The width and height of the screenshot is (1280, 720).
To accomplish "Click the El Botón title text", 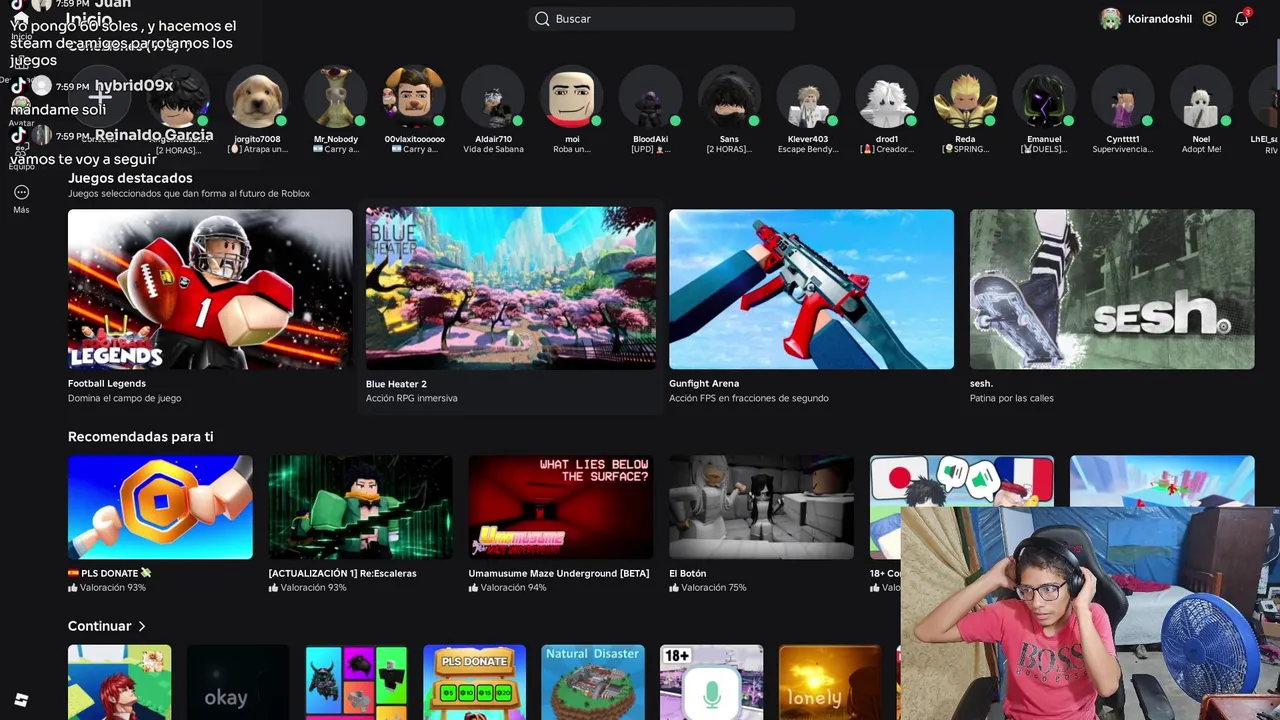I will pos(688,573).
